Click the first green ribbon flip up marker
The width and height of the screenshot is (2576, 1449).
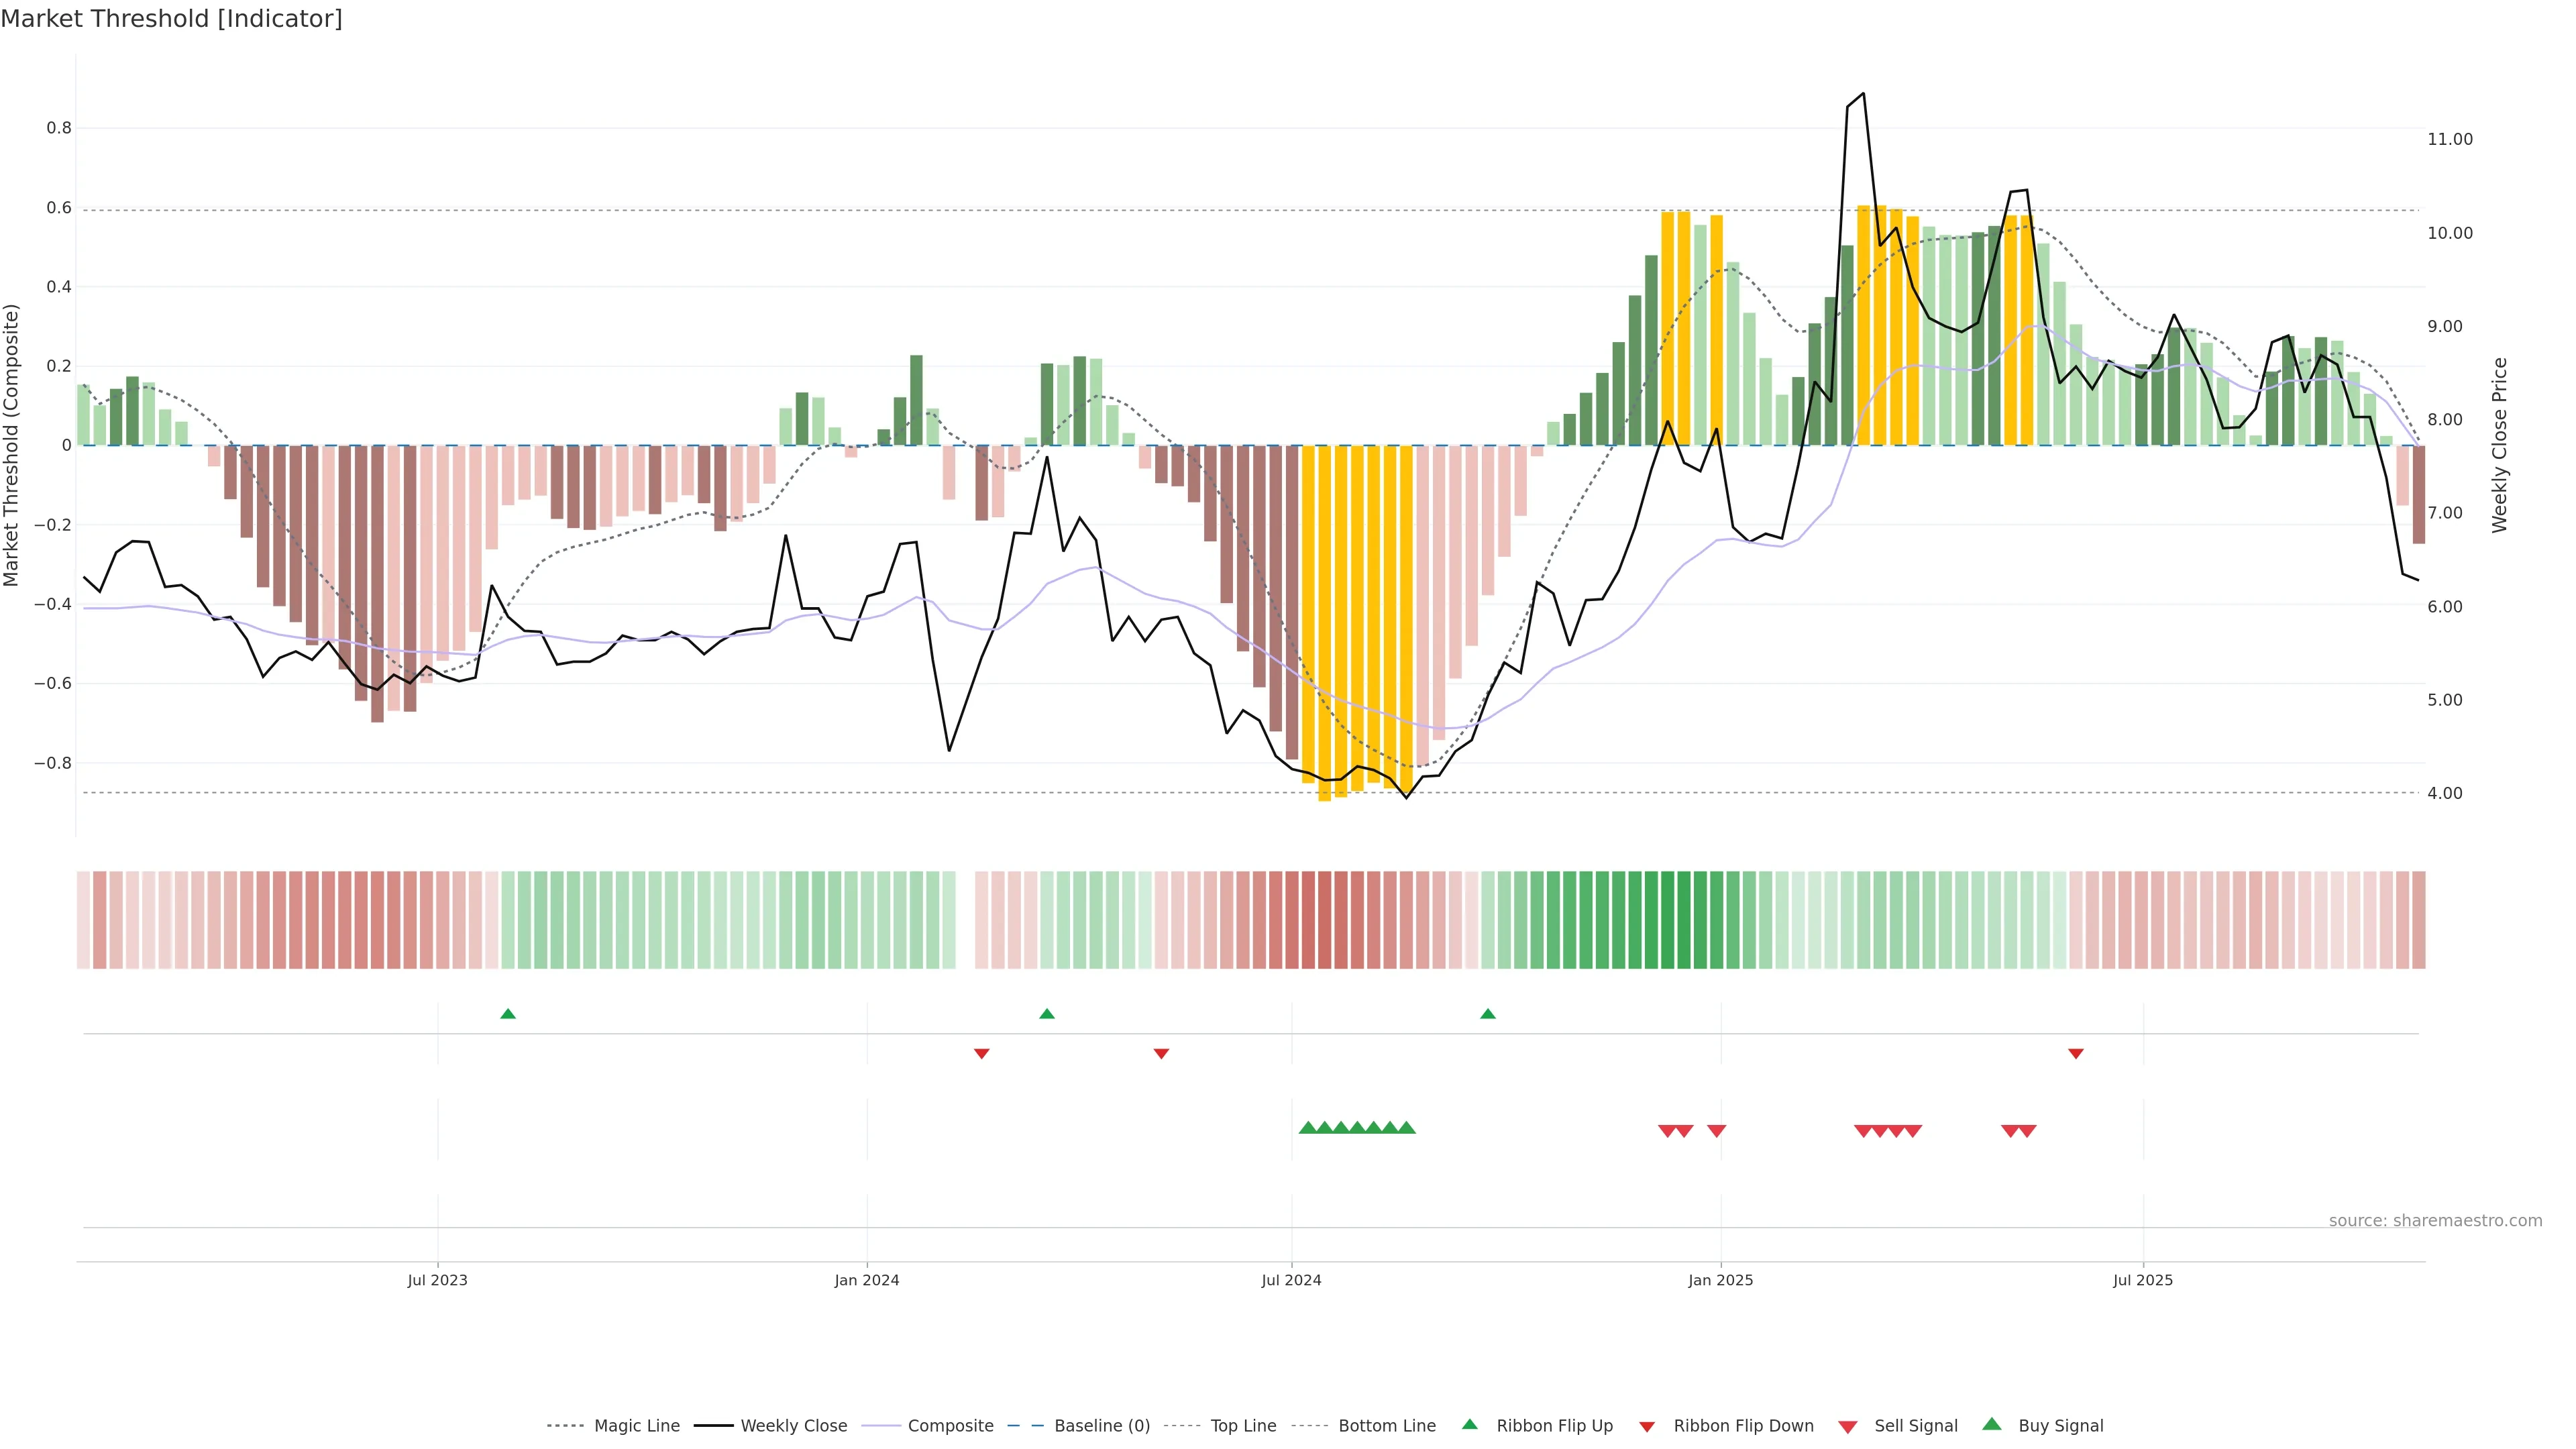coord(508,1014)
